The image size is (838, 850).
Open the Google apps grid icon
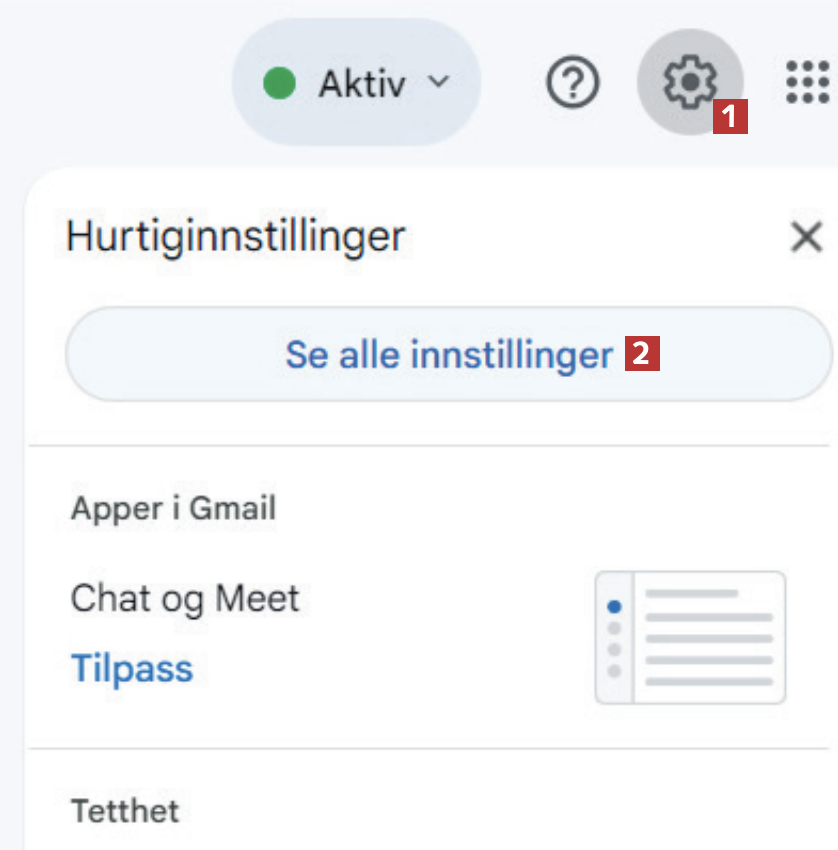point(808,82)
